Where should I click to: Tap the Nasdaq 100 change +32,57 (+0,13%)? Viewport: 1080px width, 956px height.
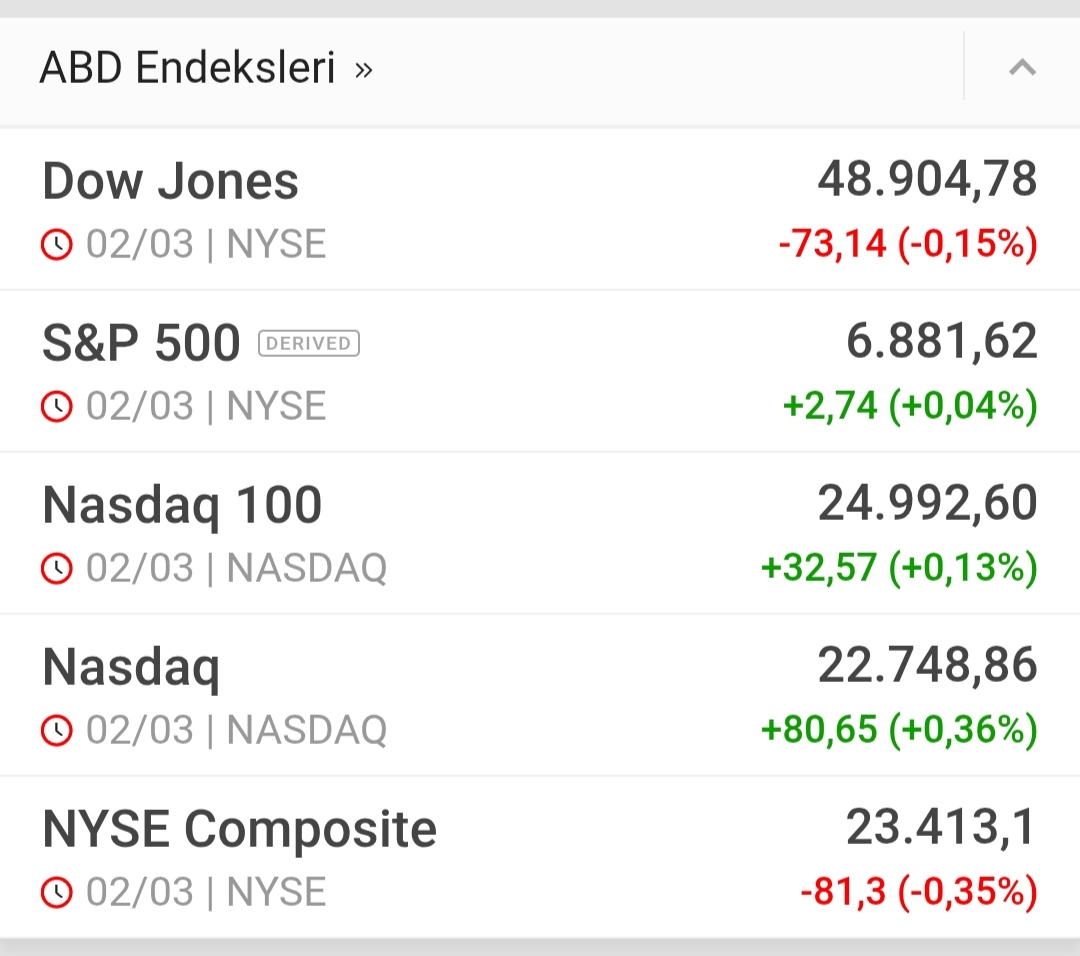coord(899,568)
